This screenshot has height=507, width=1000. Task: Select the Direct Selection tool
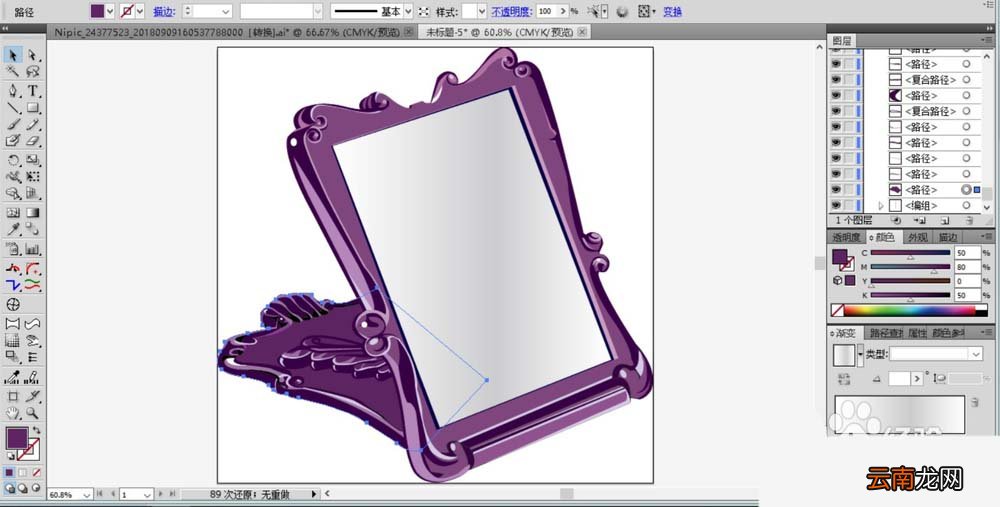33,55
